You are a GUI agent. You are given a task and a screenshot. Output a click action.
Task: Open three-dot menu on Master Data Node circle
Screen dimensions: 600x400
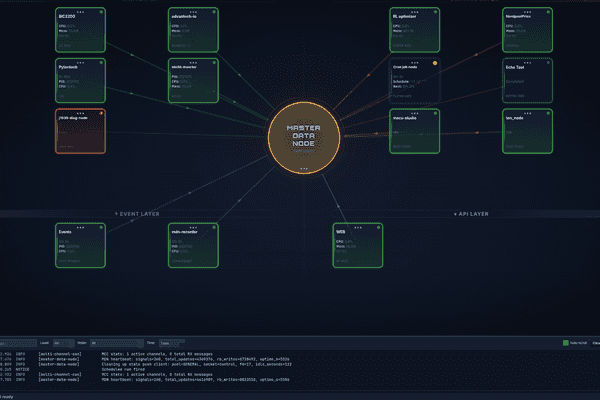304,168
